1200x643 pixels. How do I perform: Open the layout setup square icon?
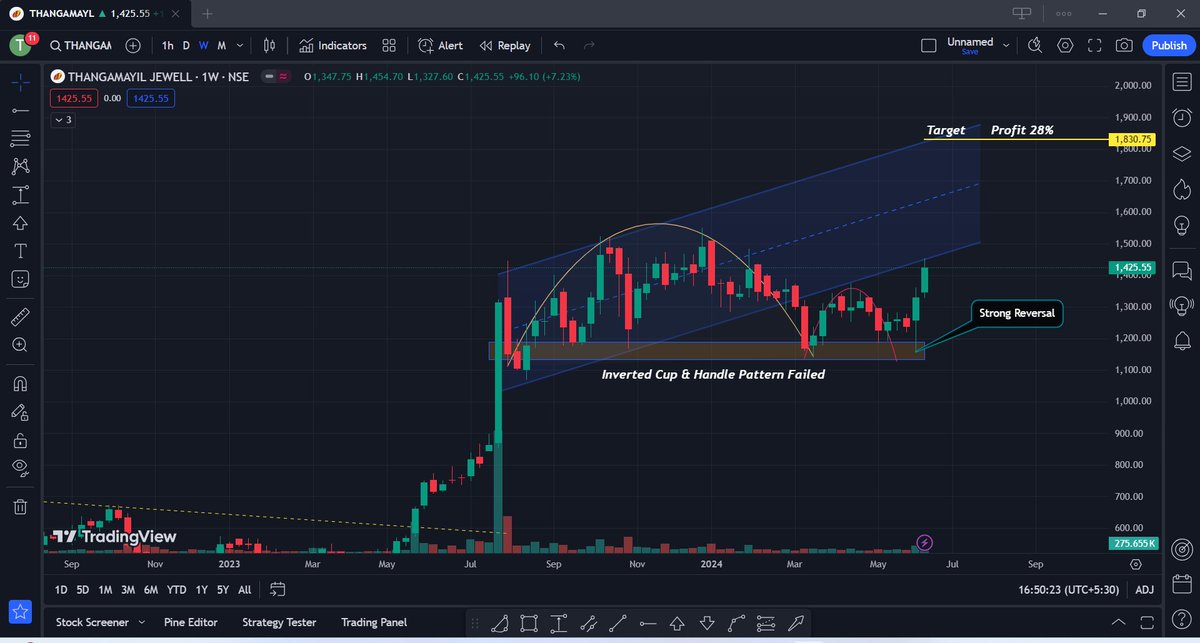928,45
